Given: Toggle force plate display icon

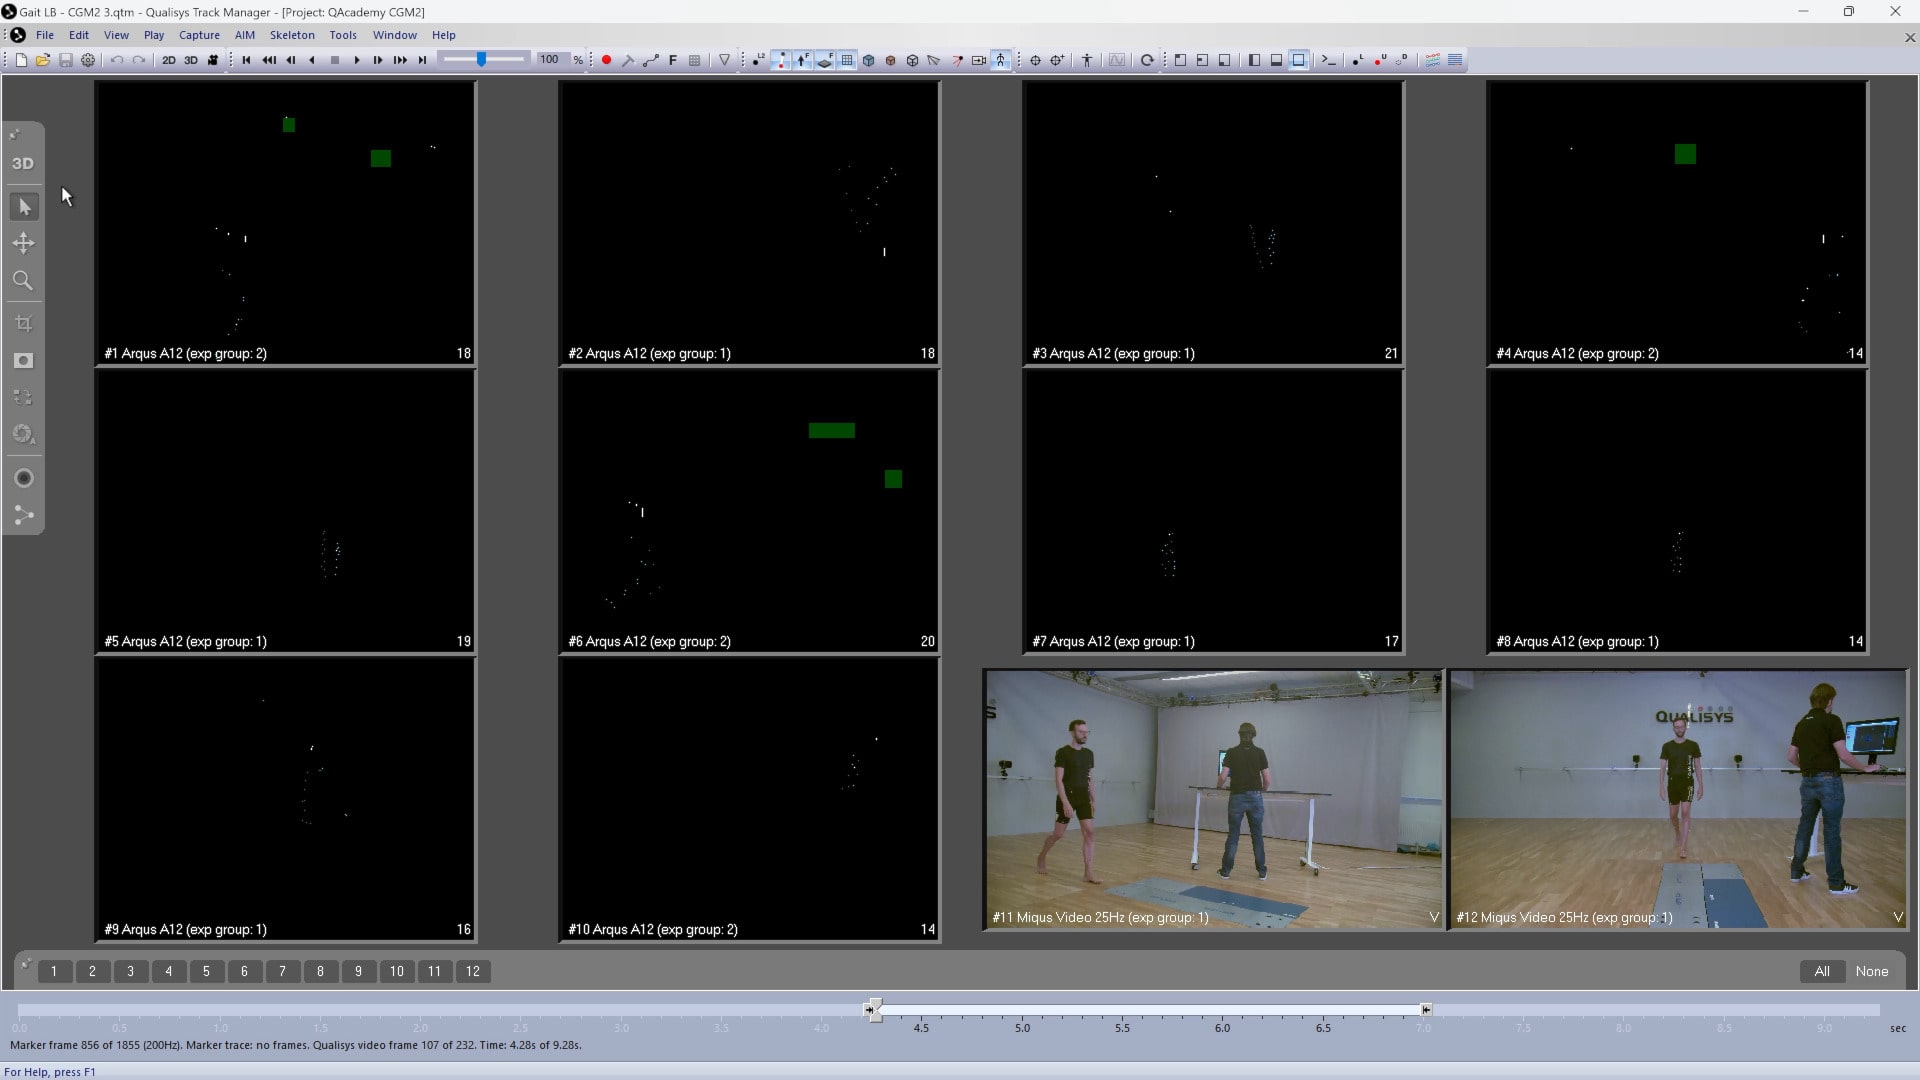Looking at the screenshot, I should pos(825,60).
